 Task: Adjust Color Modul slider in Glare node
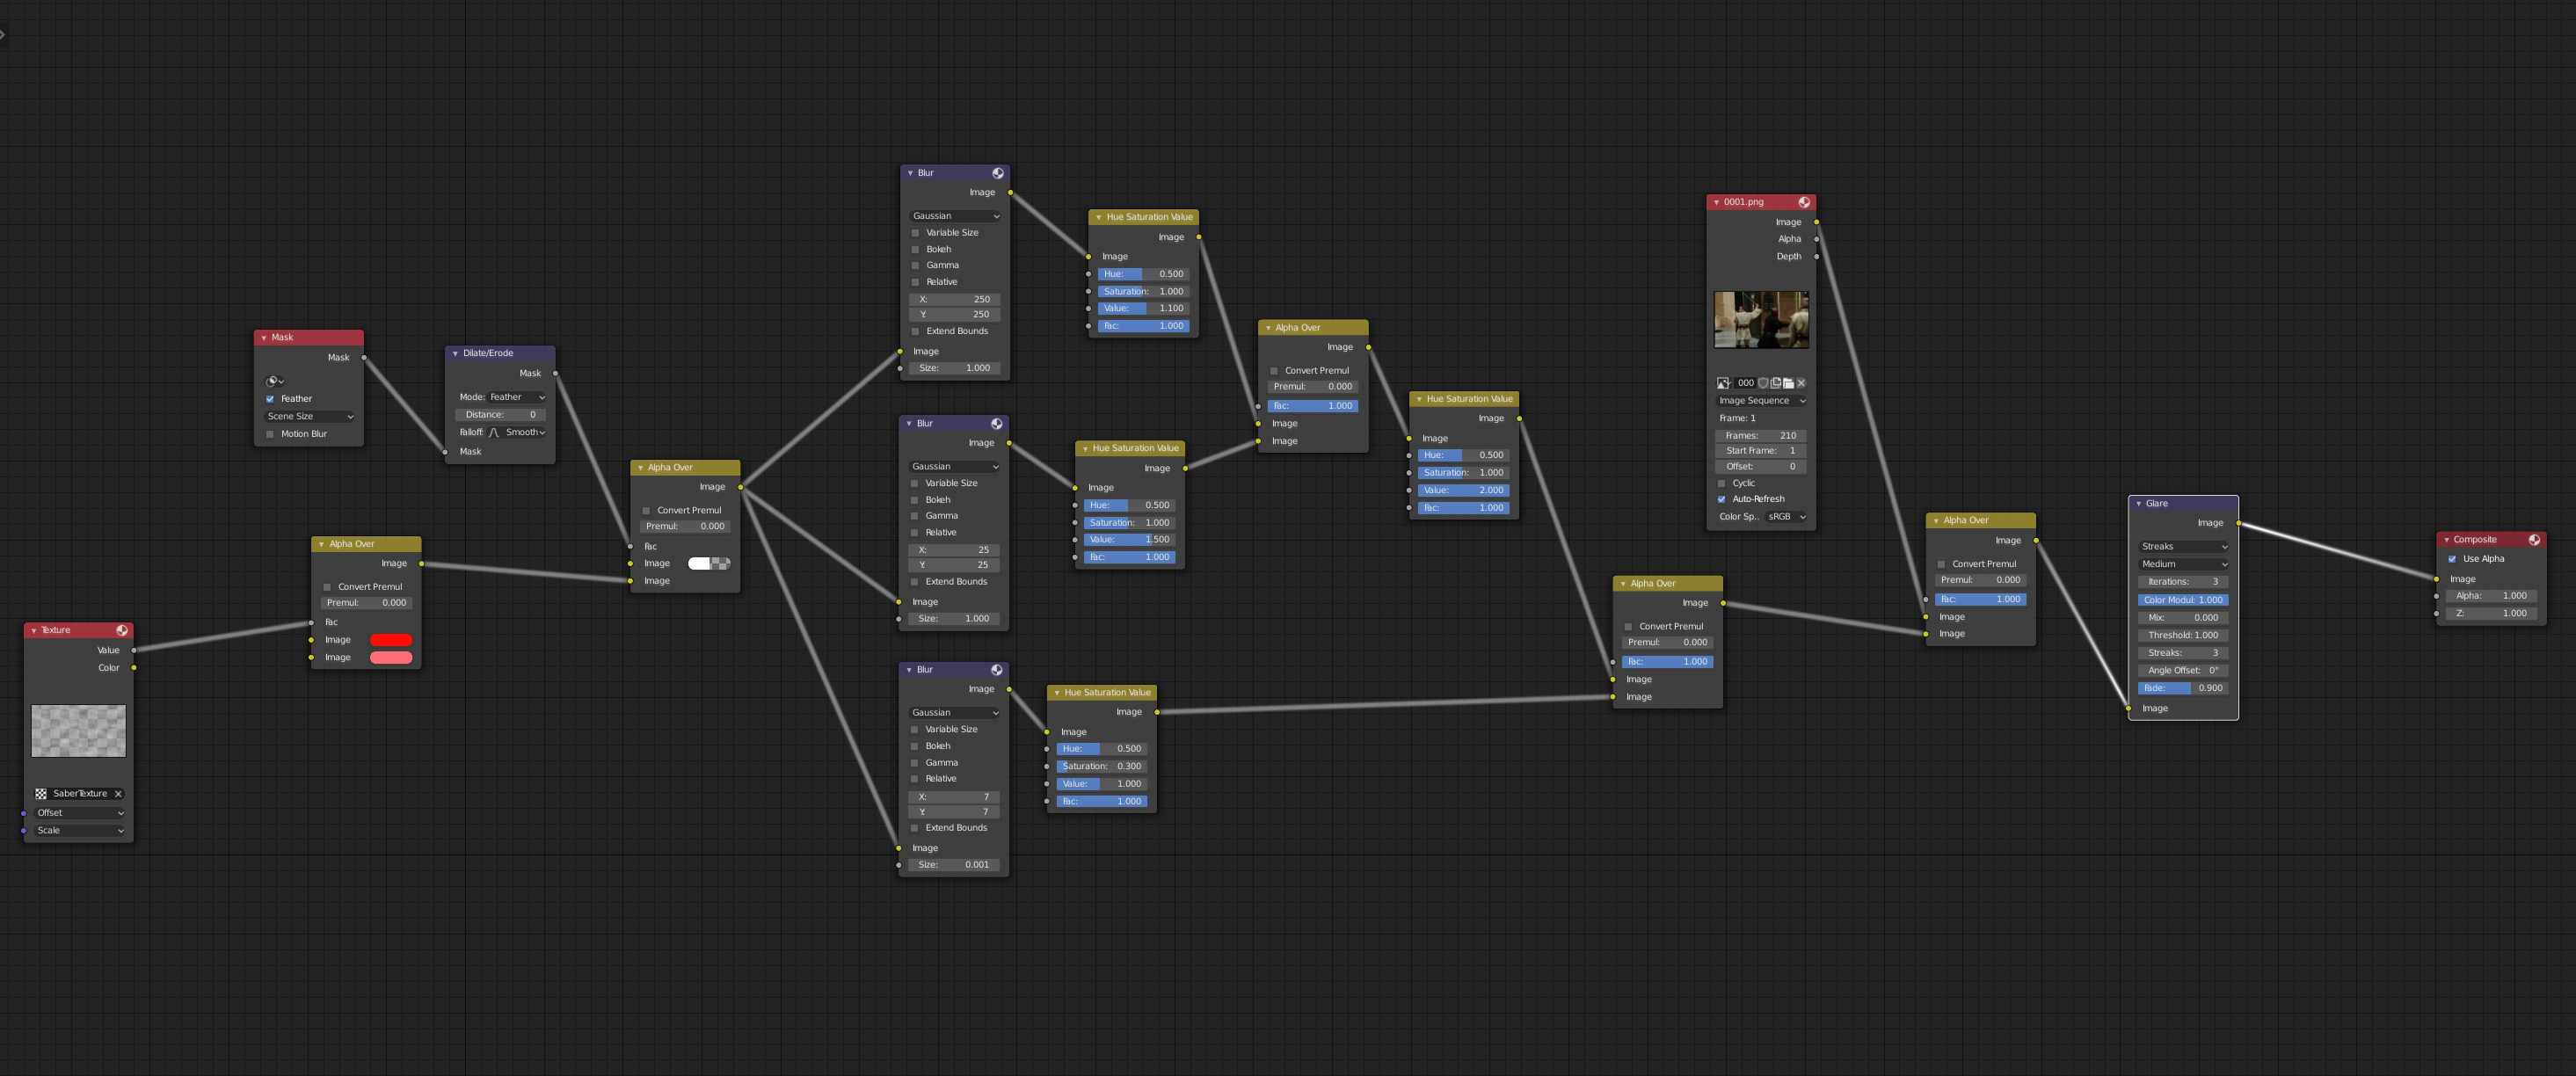[2184, 600]
